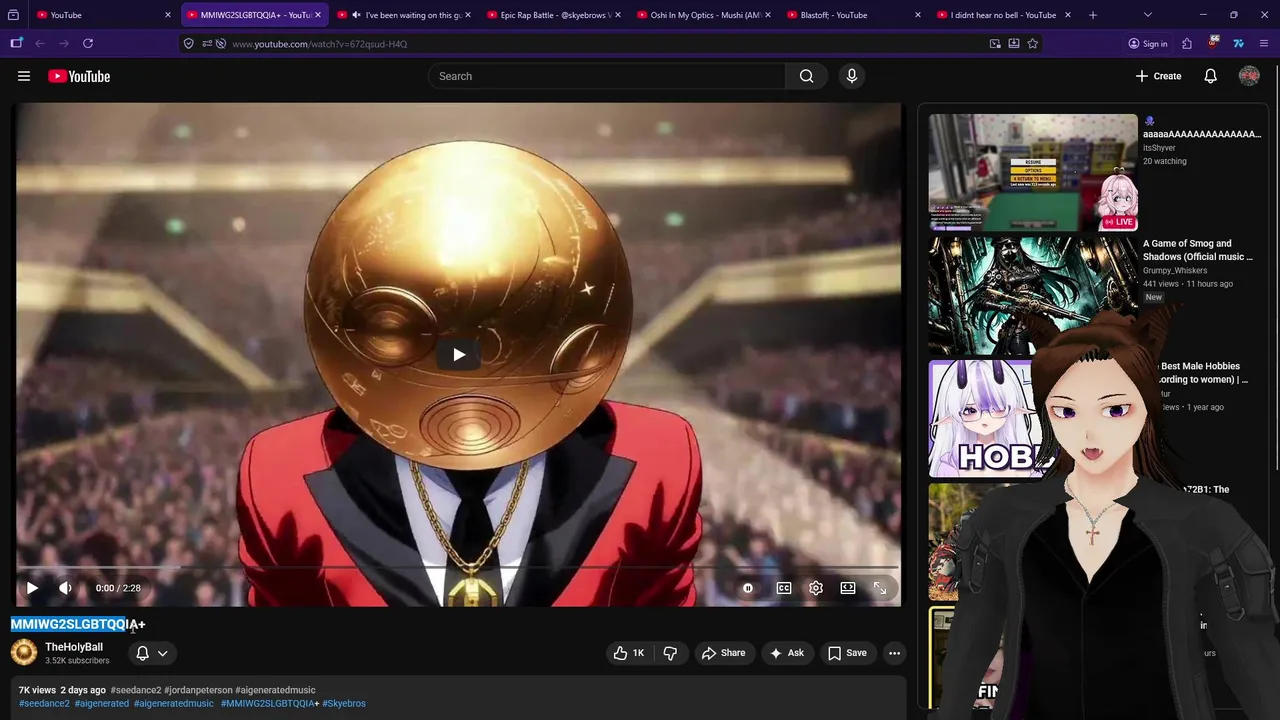Open the itsShyver live stream thumbnail

coord(1033,173)
